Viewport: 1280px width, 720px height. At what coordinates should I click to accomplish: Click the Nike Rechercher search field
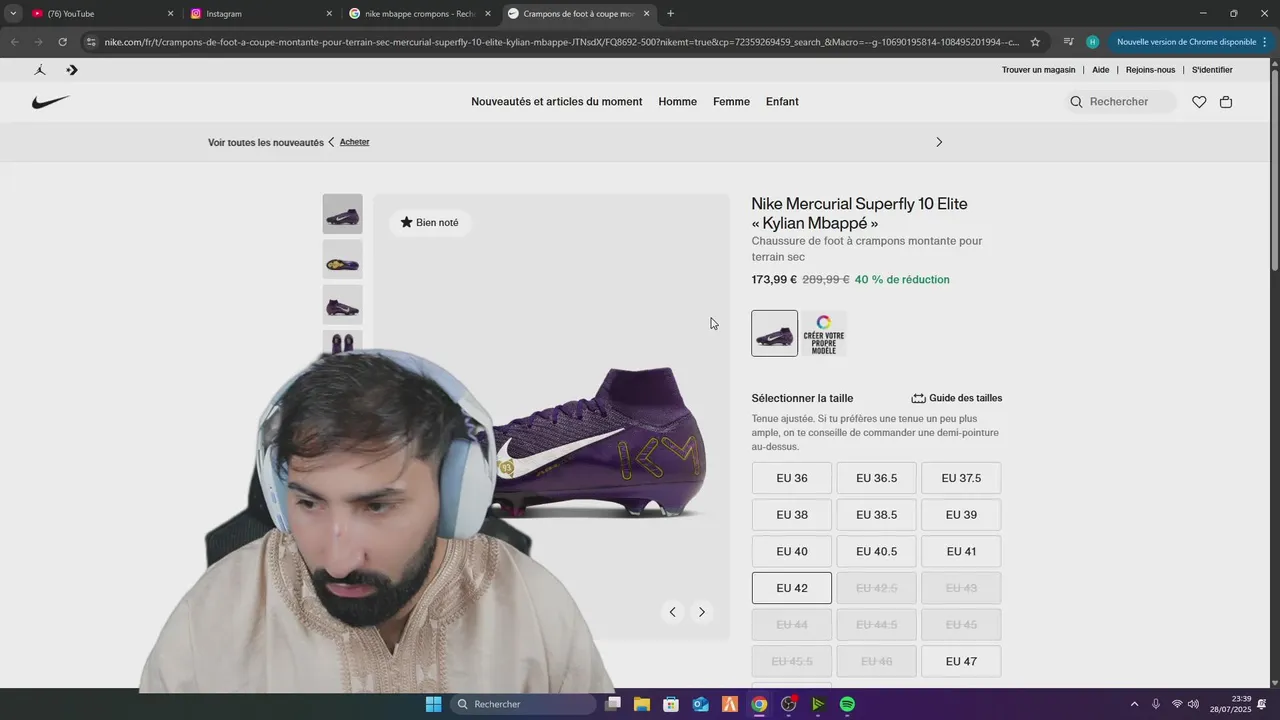pyautogui.click(x=1121, y=102)
